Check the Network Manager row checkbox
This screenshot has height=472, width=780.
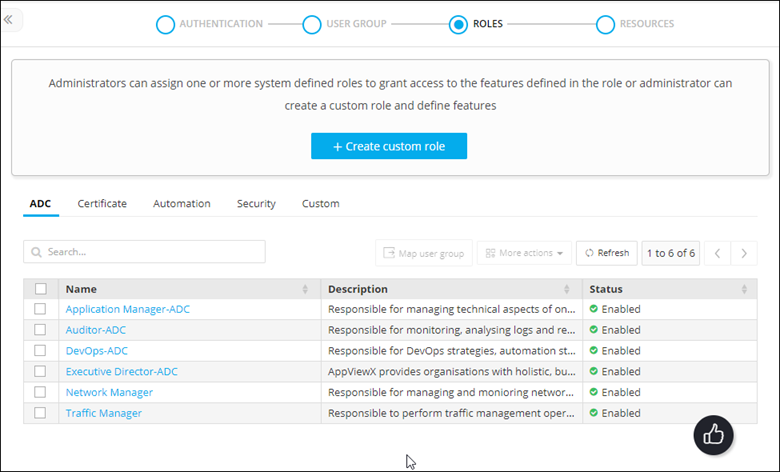click(40, 392)
